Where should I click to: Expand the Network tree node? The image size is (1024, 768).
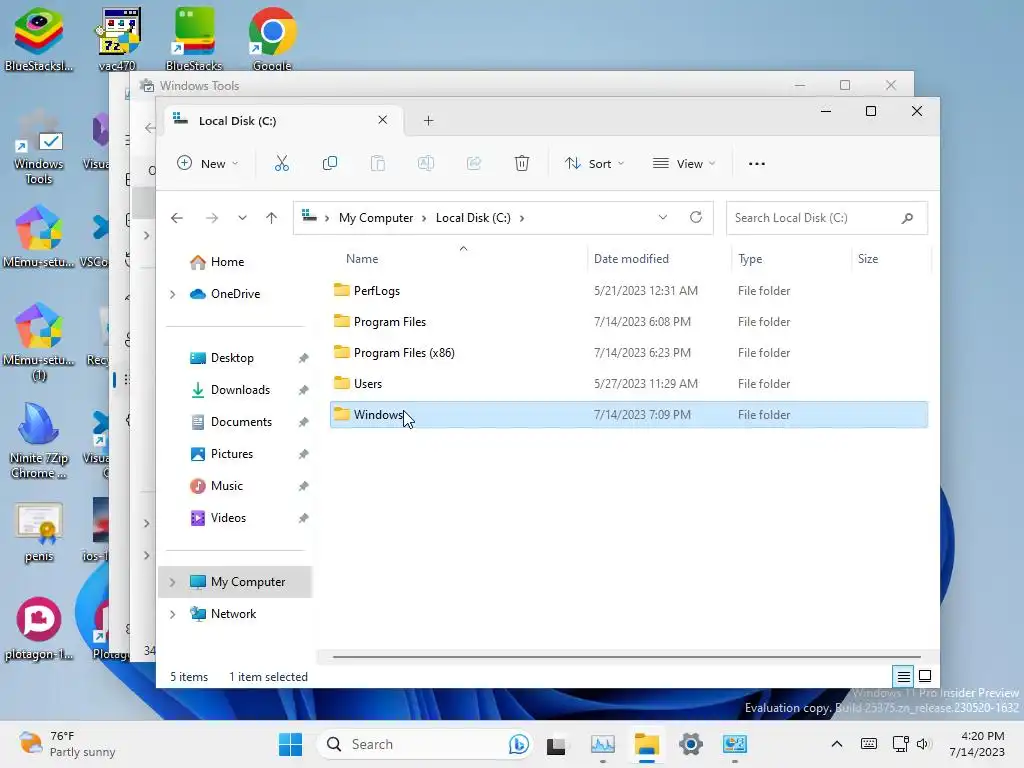172,615
